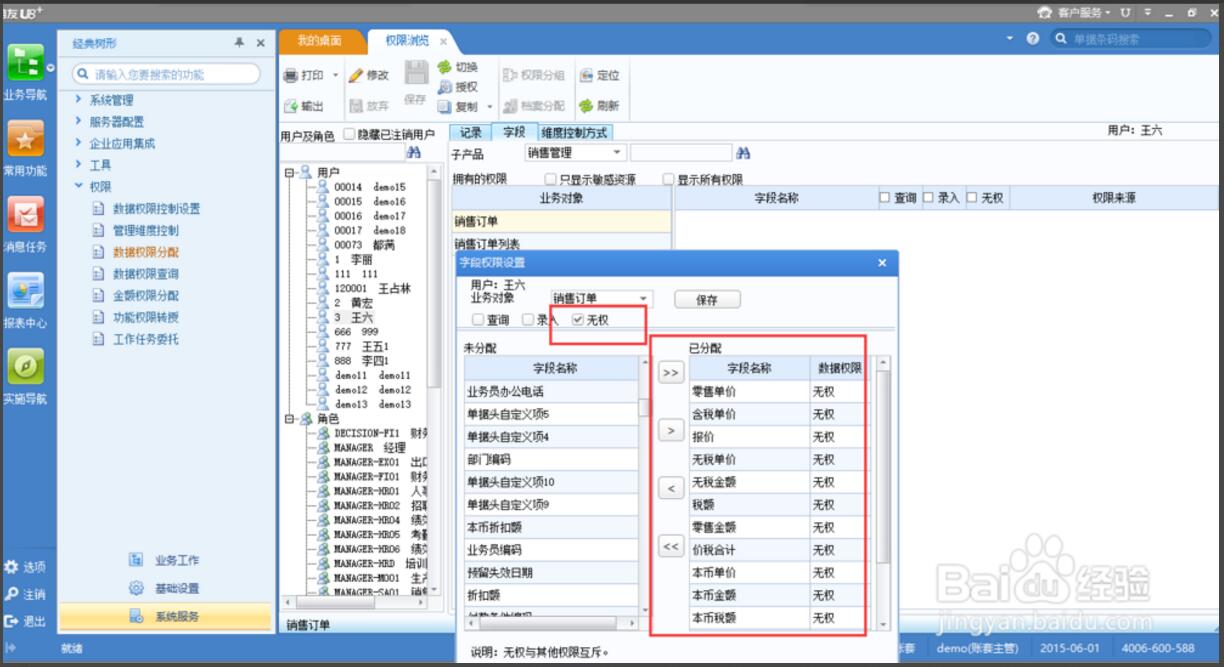Click the 保存 button in dialog
Viewport: 1224px width, 667px height.
coord(708,299)
